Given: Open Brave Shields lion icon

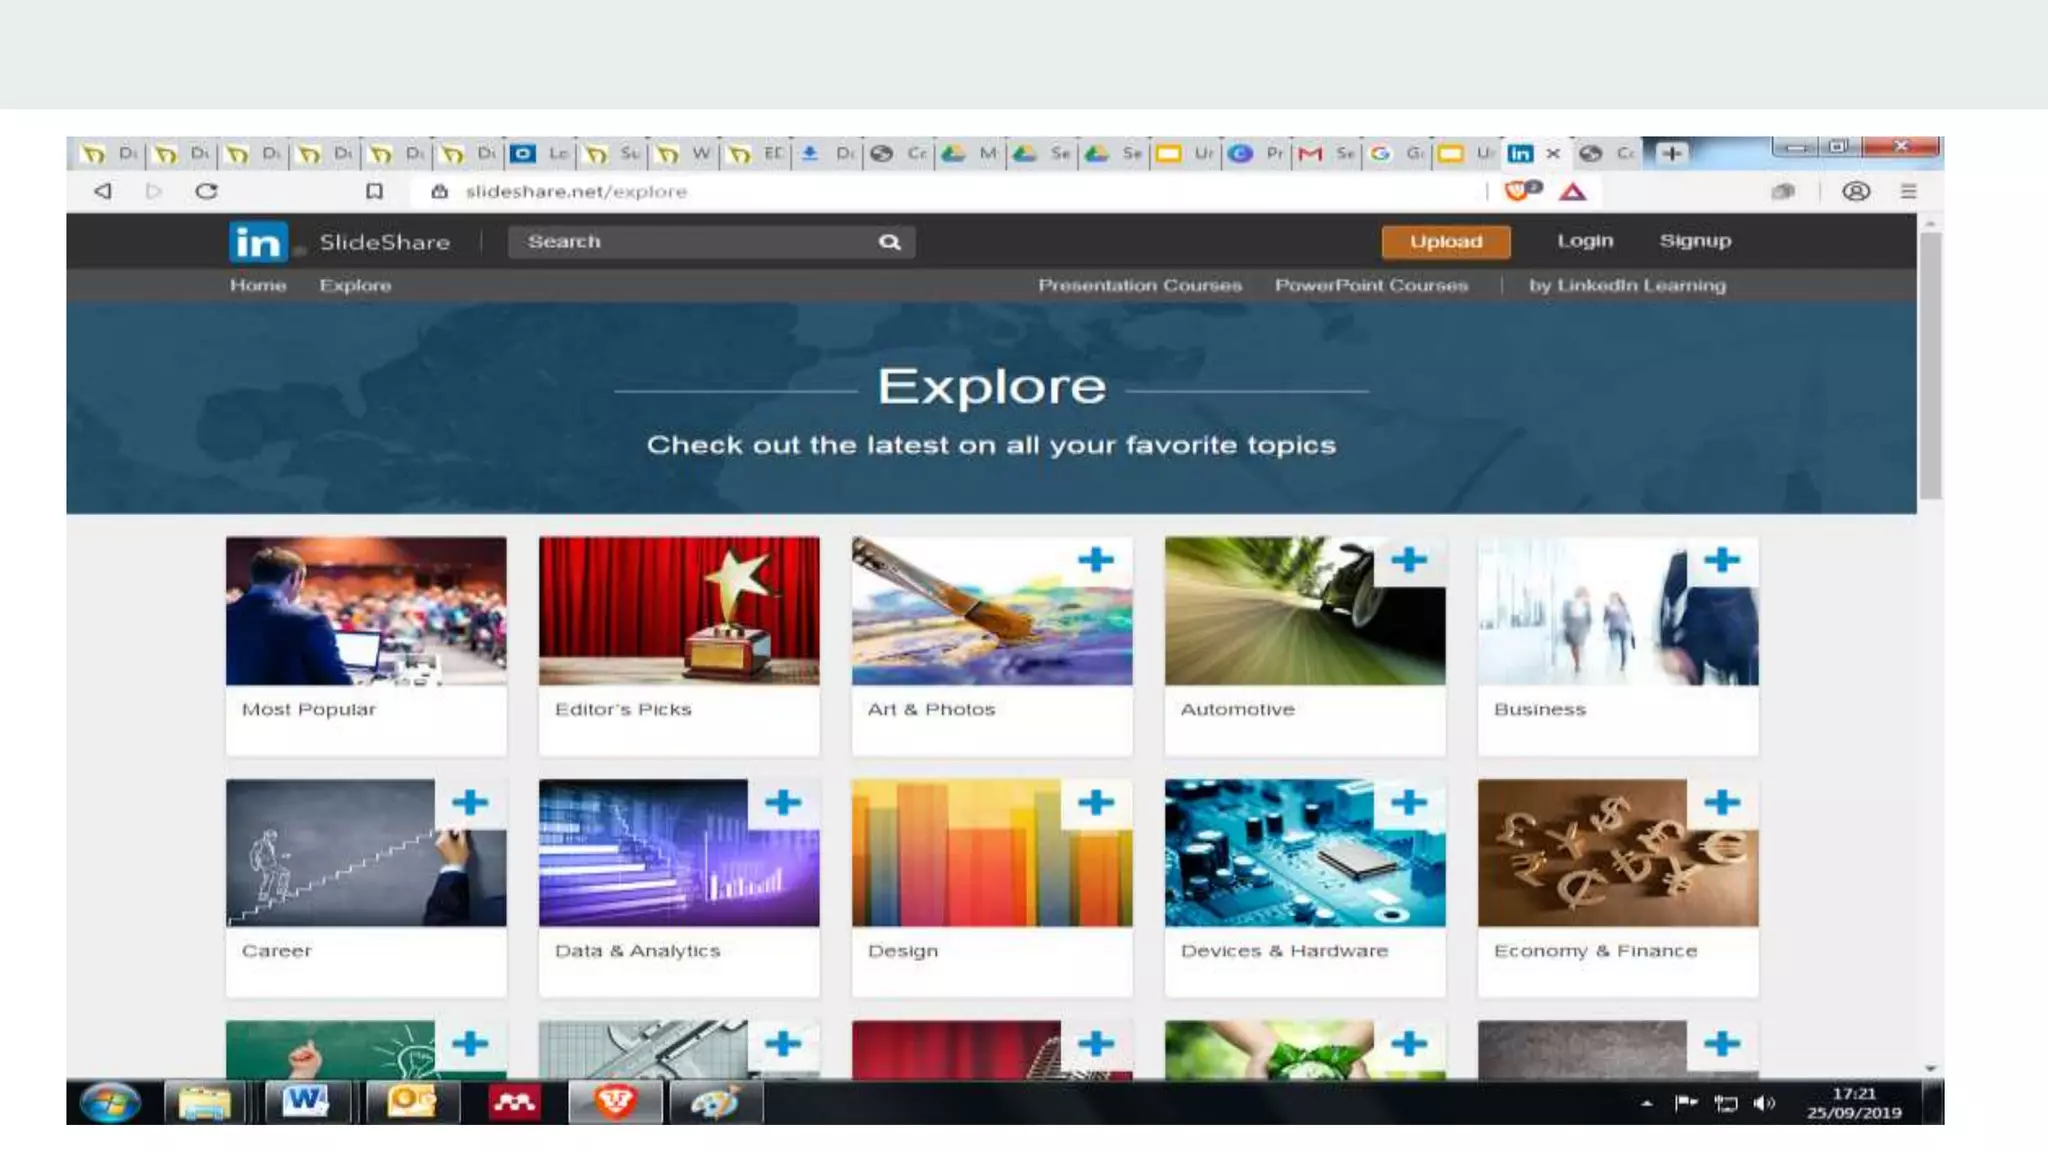Looking at the screenshot, I should pos(1517,191).
